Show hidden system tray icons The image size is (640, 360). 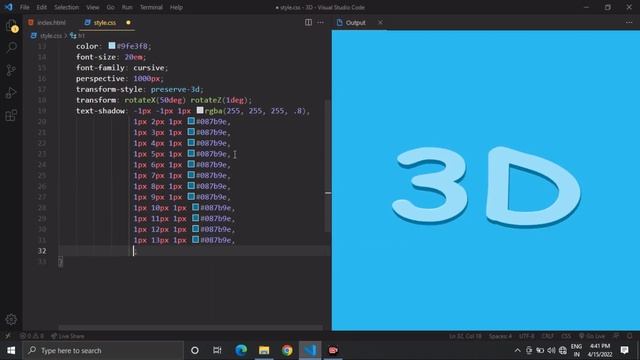[x=517, y=350]
